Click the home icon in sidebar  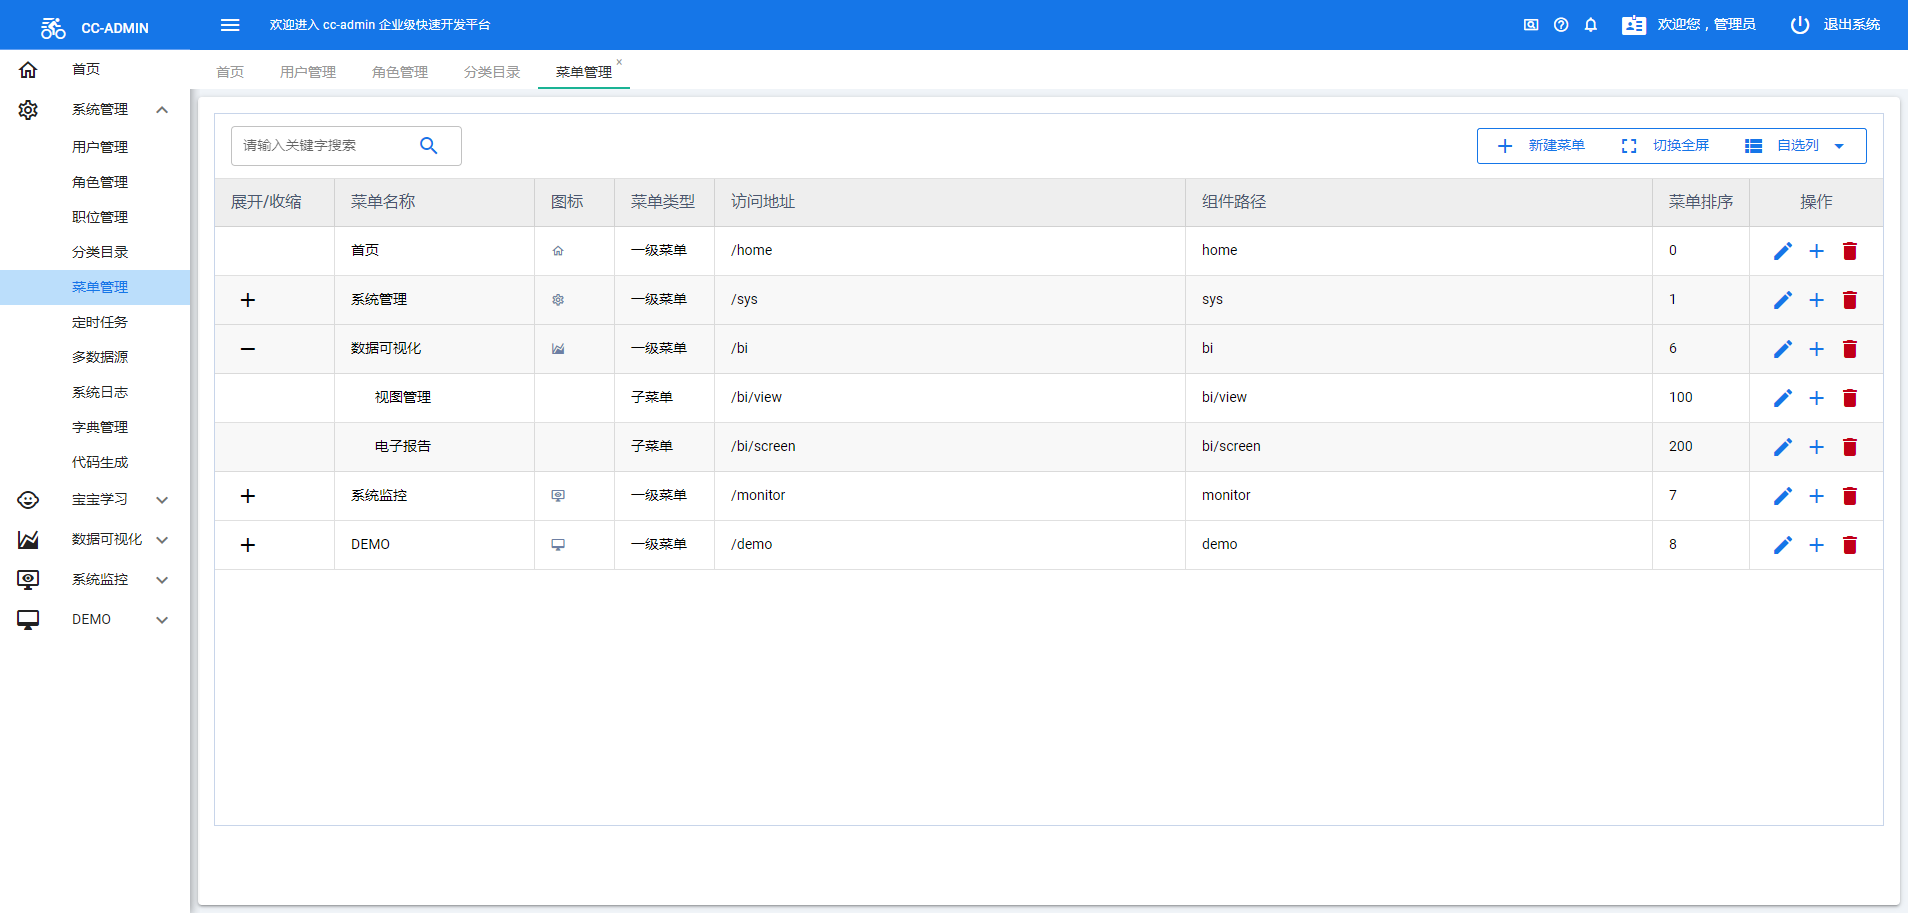coord(28,70)
